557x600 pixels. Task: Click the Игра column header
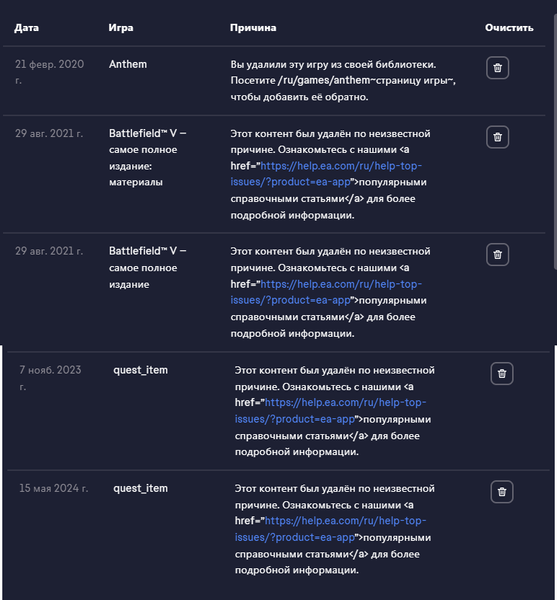click(121, 28)
